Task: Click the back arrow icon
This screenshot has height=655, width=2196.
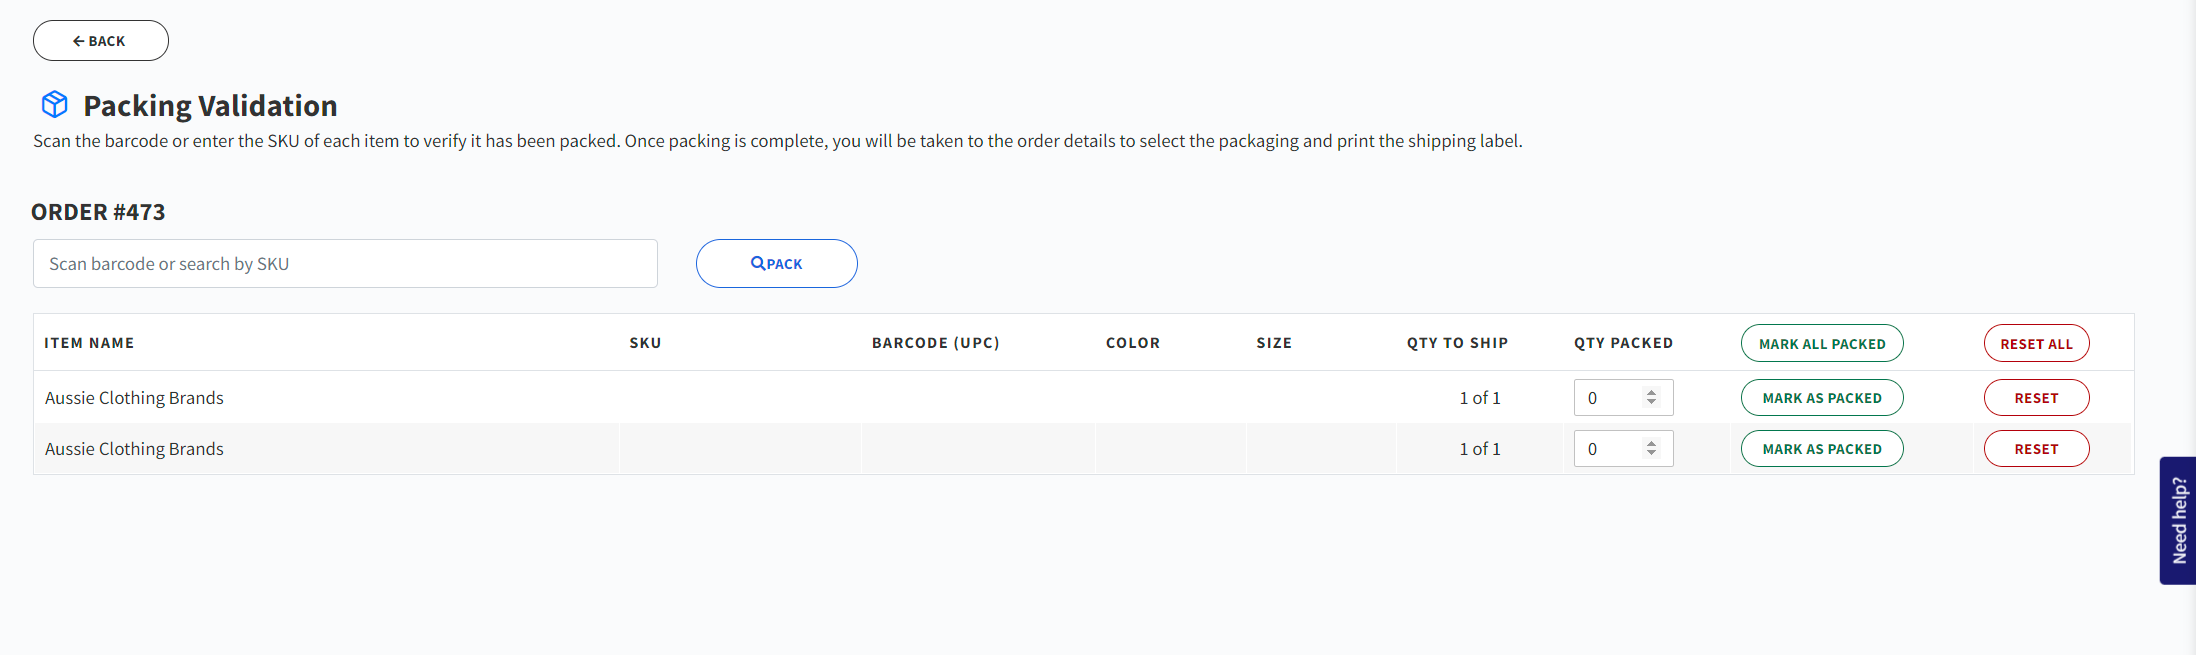Action: tap(79, 40)
